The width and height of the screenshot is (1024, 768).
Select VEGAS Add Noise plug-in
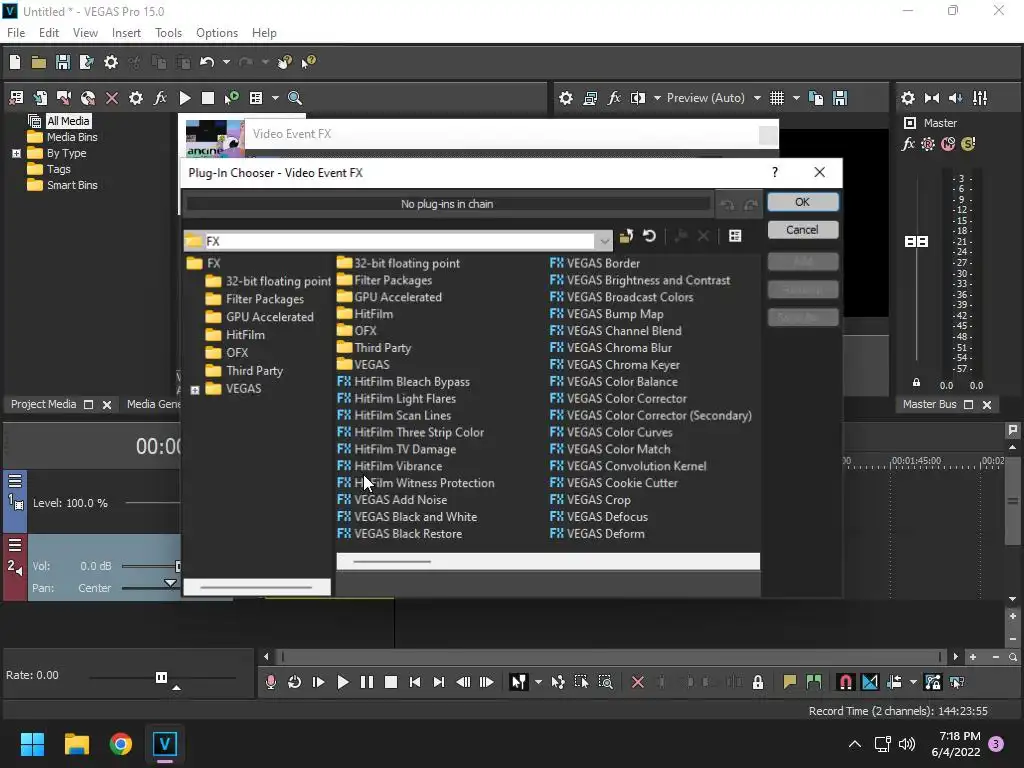[x=392, y=500]
